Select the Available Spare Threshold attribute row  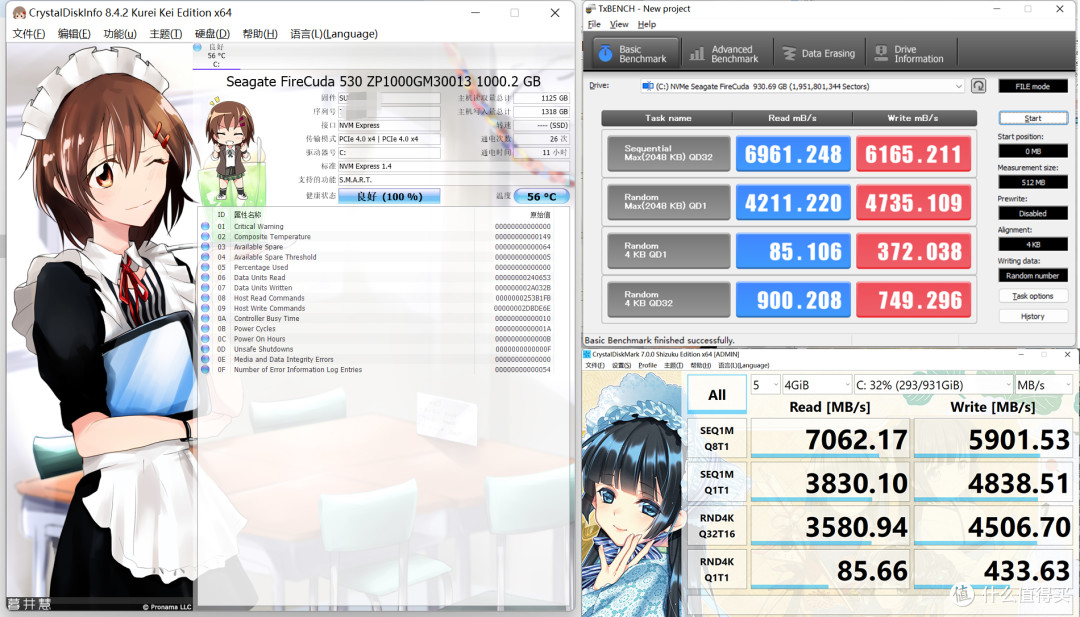[377, 257]
